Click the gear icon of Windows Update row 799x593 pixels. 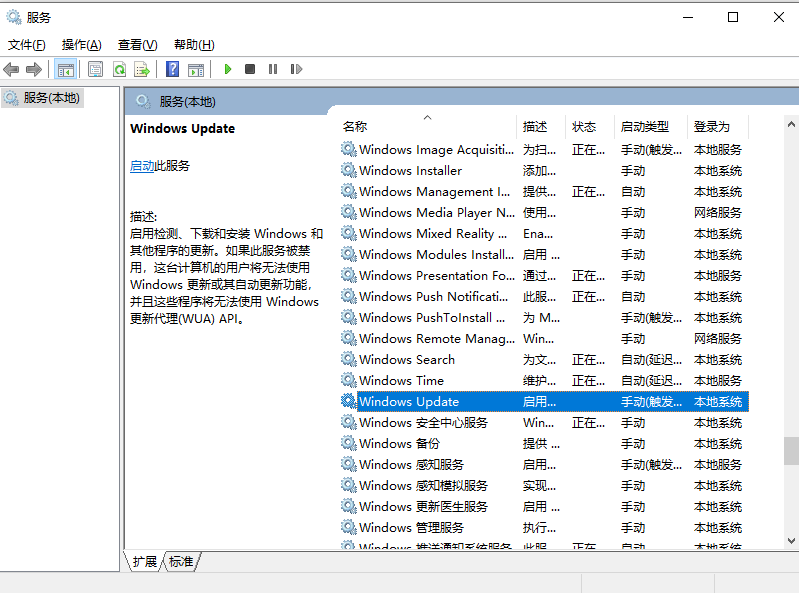point(349,400)
